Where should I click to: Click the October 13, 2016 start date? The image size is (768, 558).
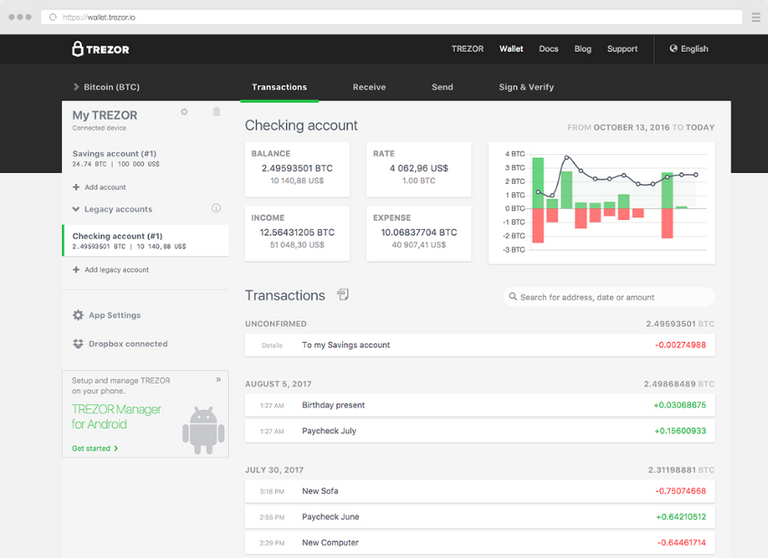click(631, 127)
